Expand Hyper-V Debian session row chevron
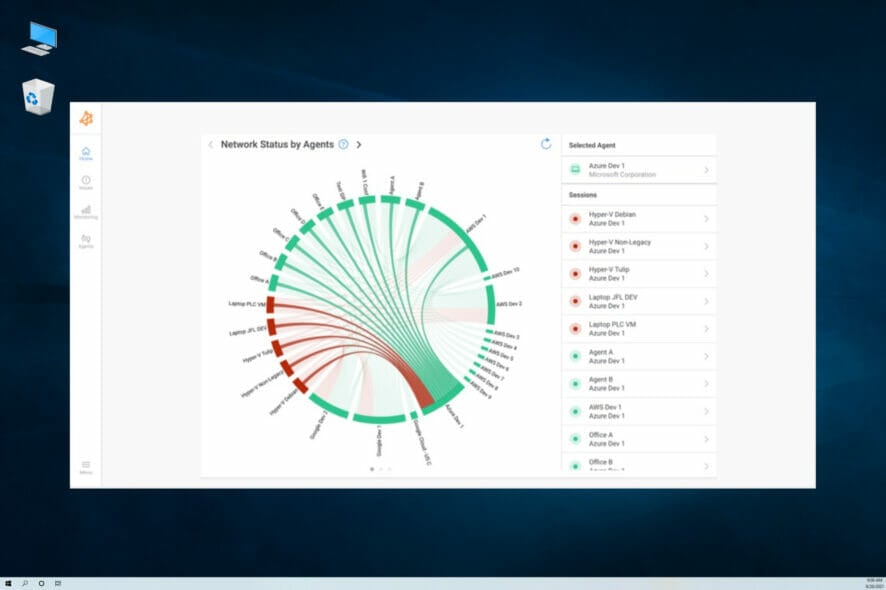This screenshot has height=590, width=886. 706,219
